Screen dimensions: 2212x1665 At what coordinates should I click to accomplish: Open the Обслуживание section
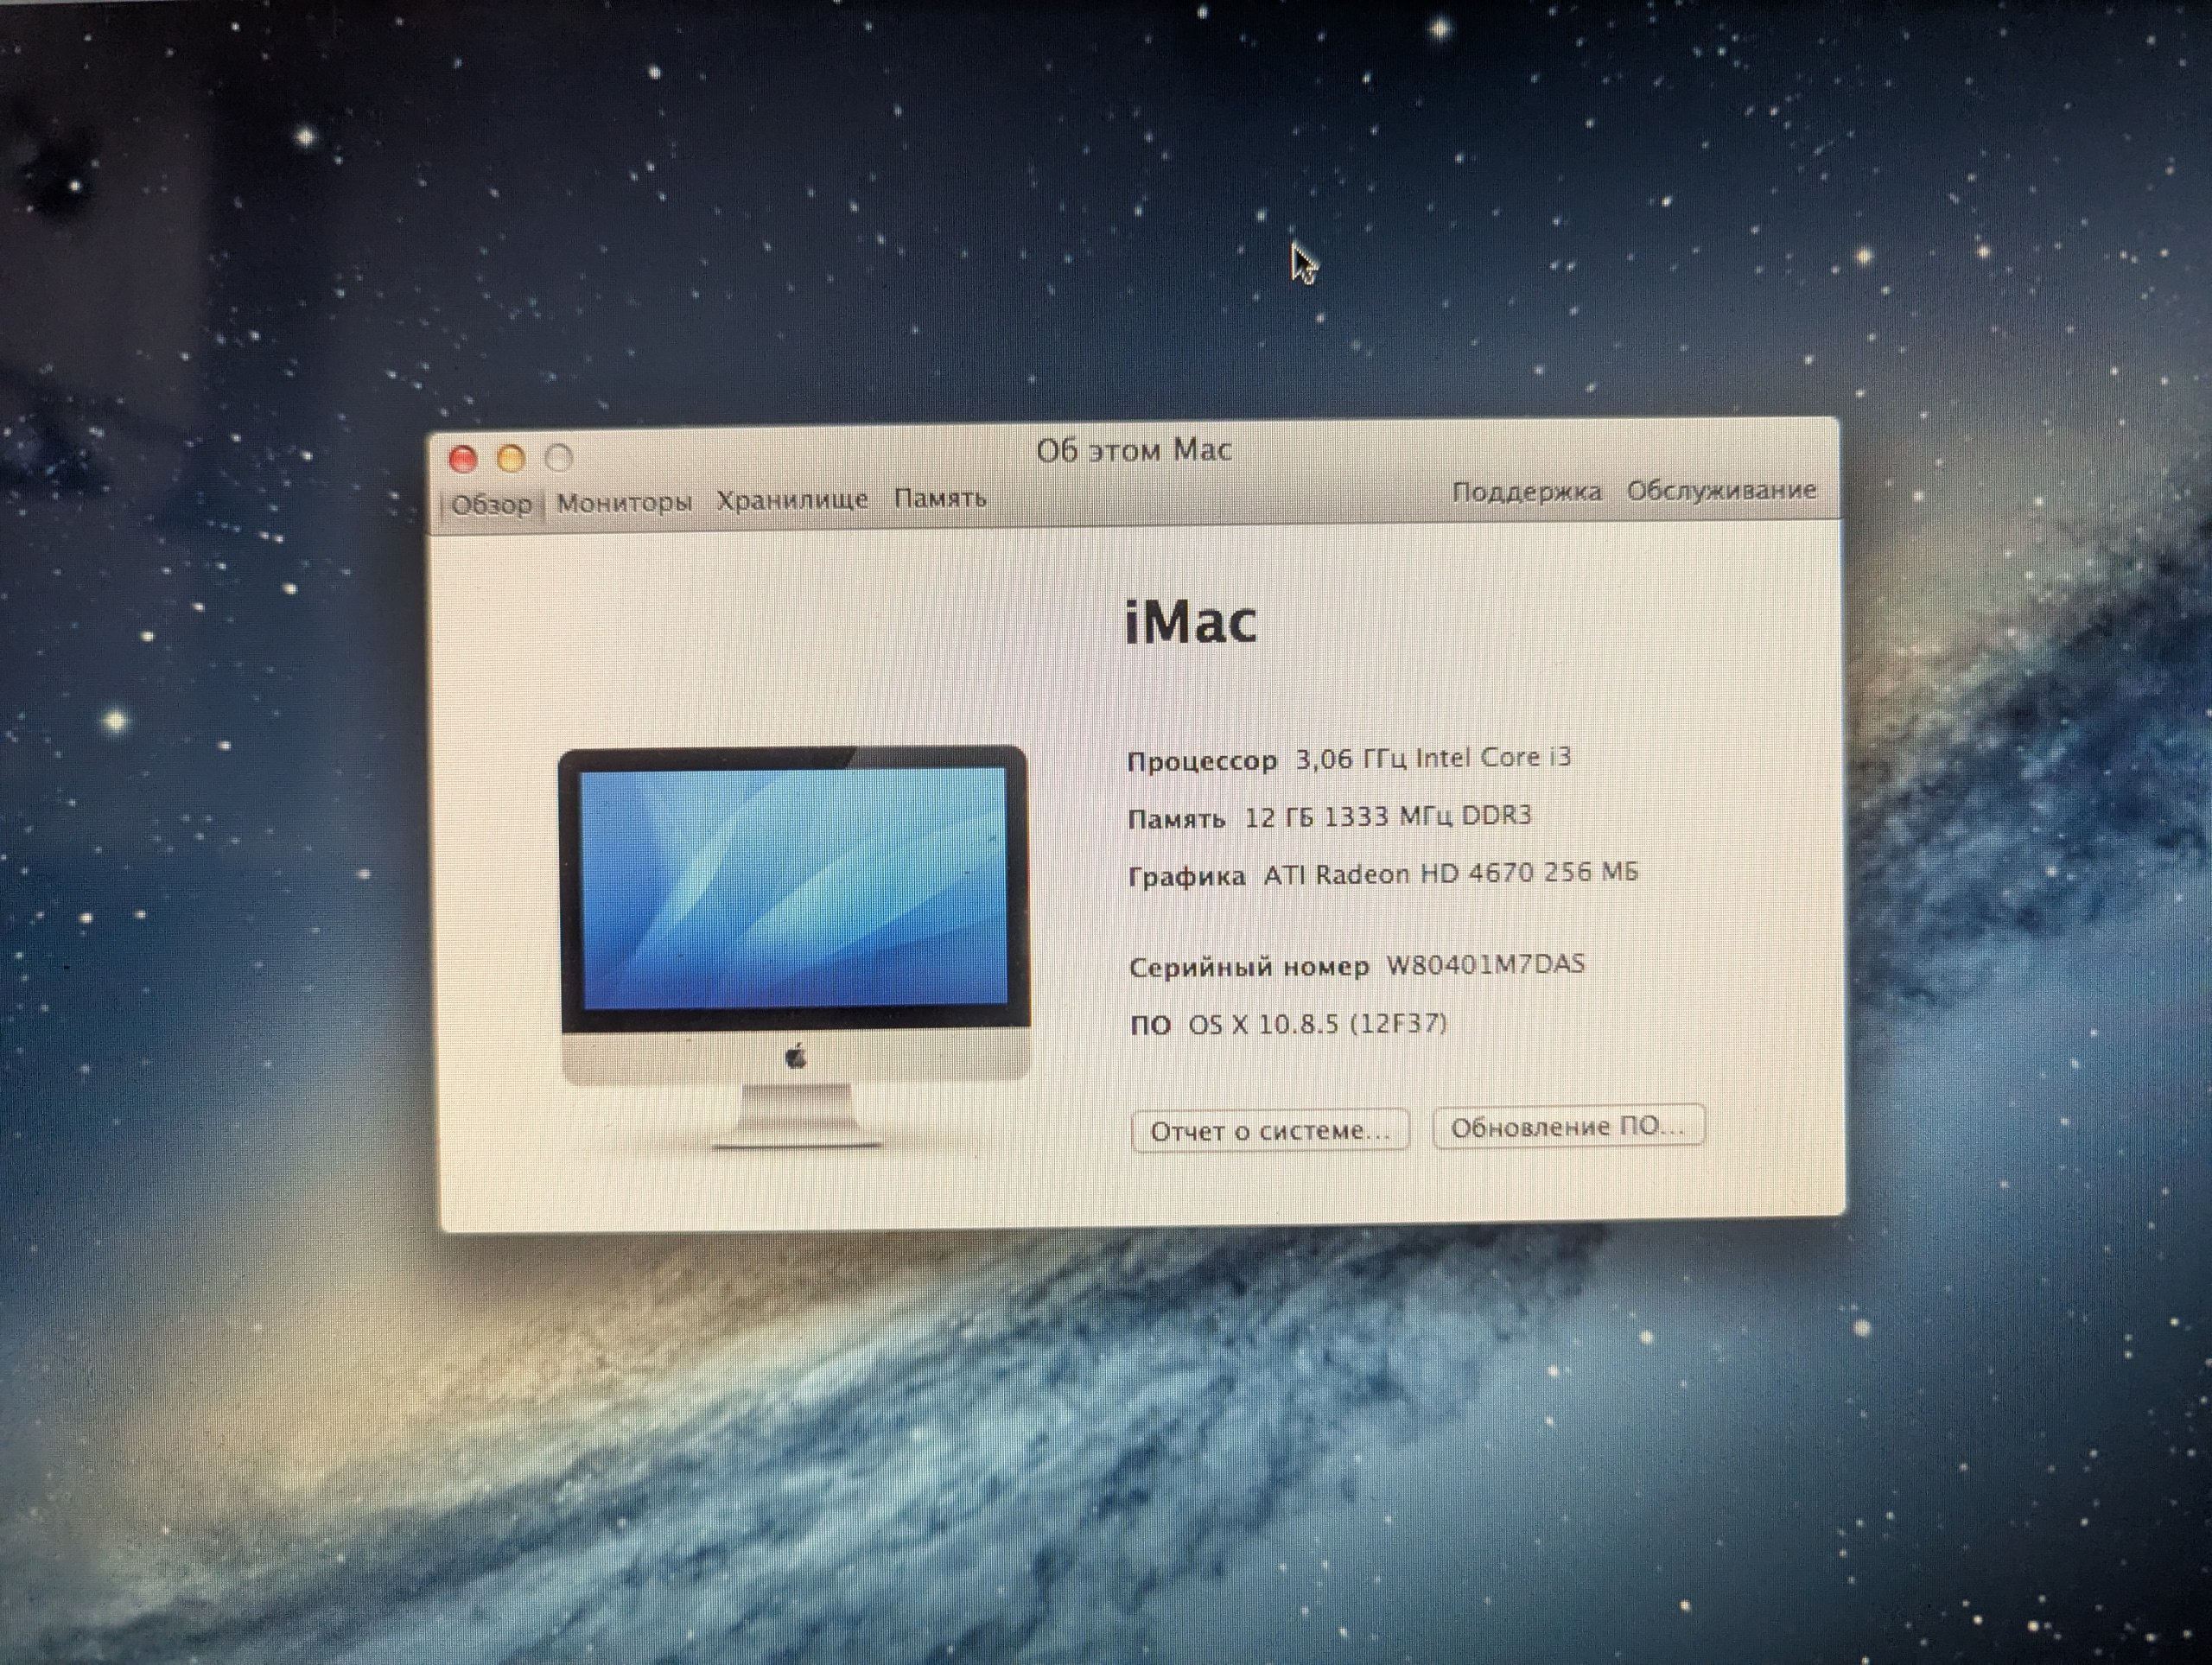pyautogui.click(x=1721, y=490)
